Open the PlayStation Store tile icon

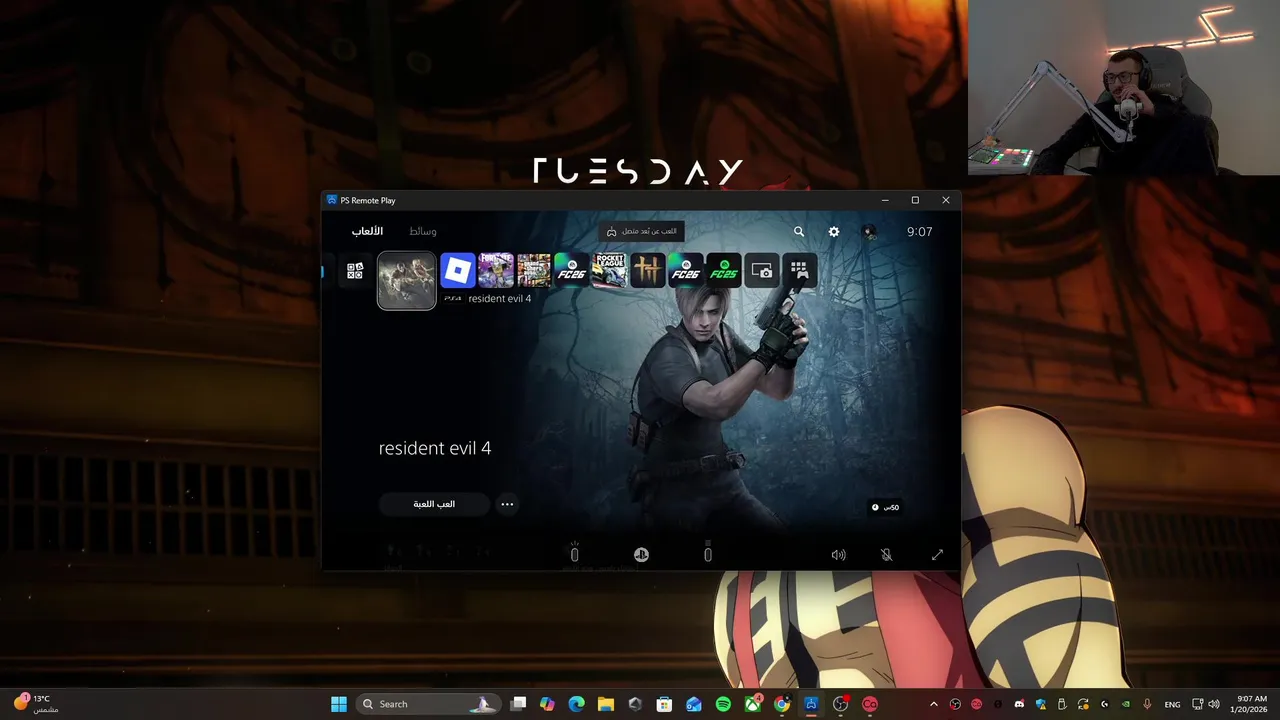point(355,271)
